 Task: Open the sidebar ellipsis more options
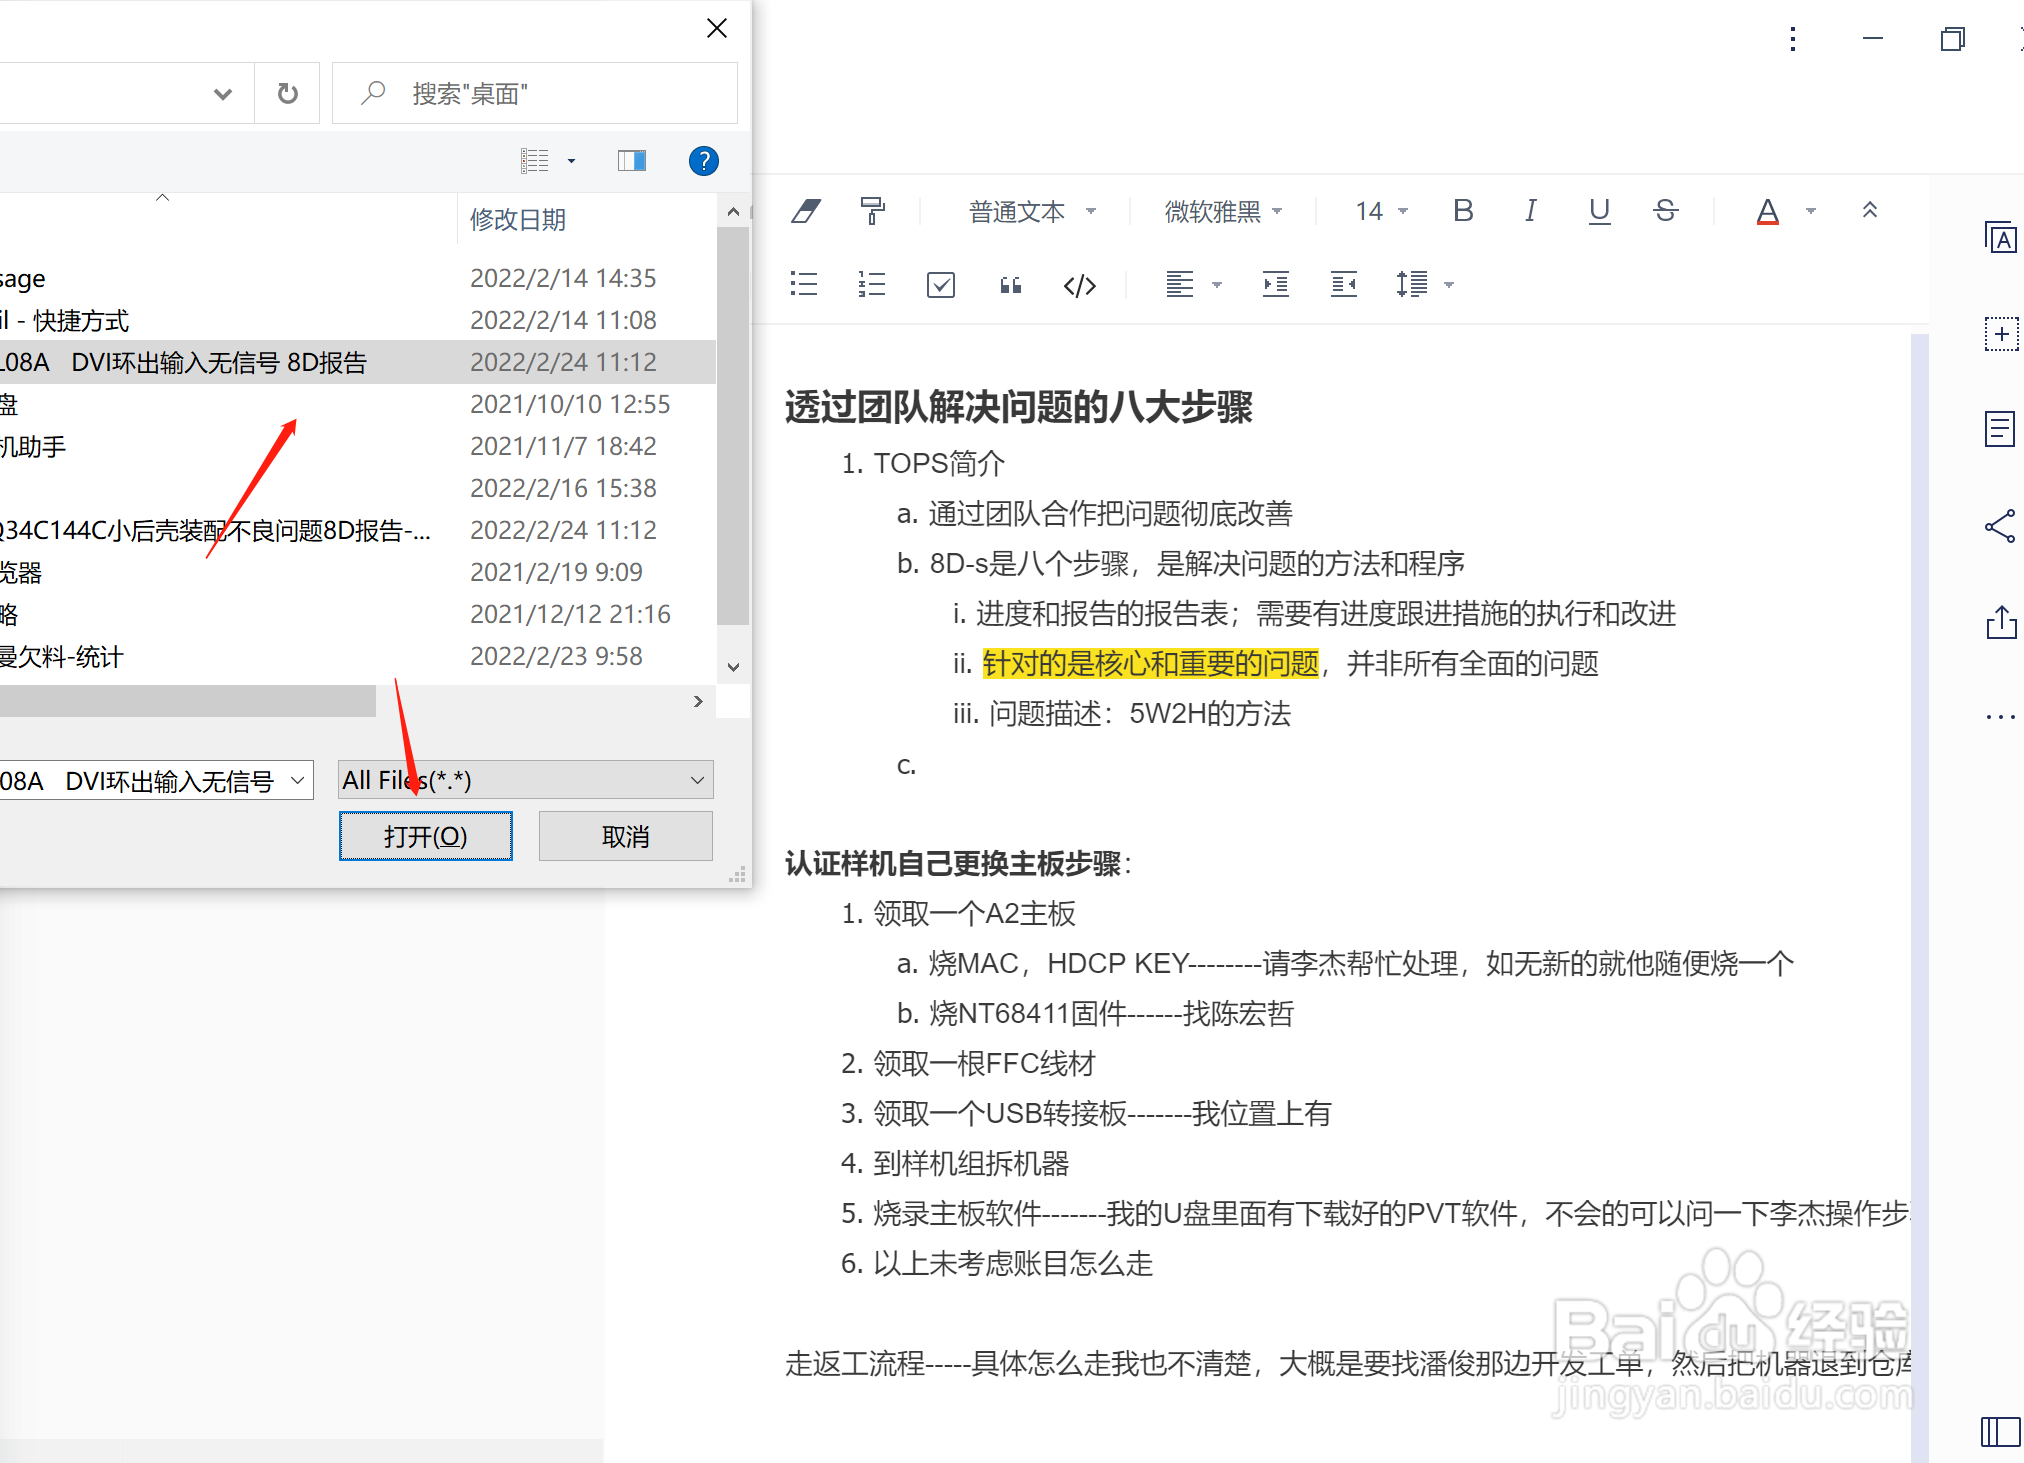(x=2000, y=717)
